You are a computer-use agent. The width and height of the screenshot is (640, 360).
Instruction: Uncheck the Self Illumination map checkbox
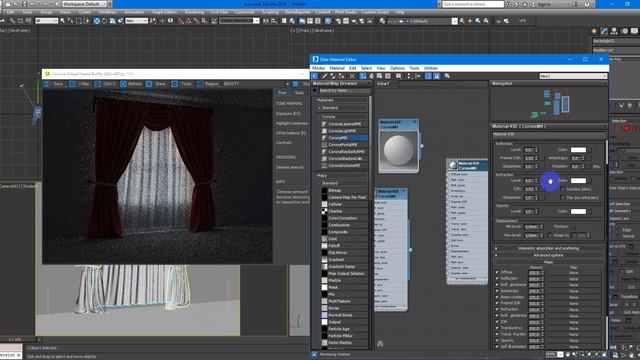(497, 347)
